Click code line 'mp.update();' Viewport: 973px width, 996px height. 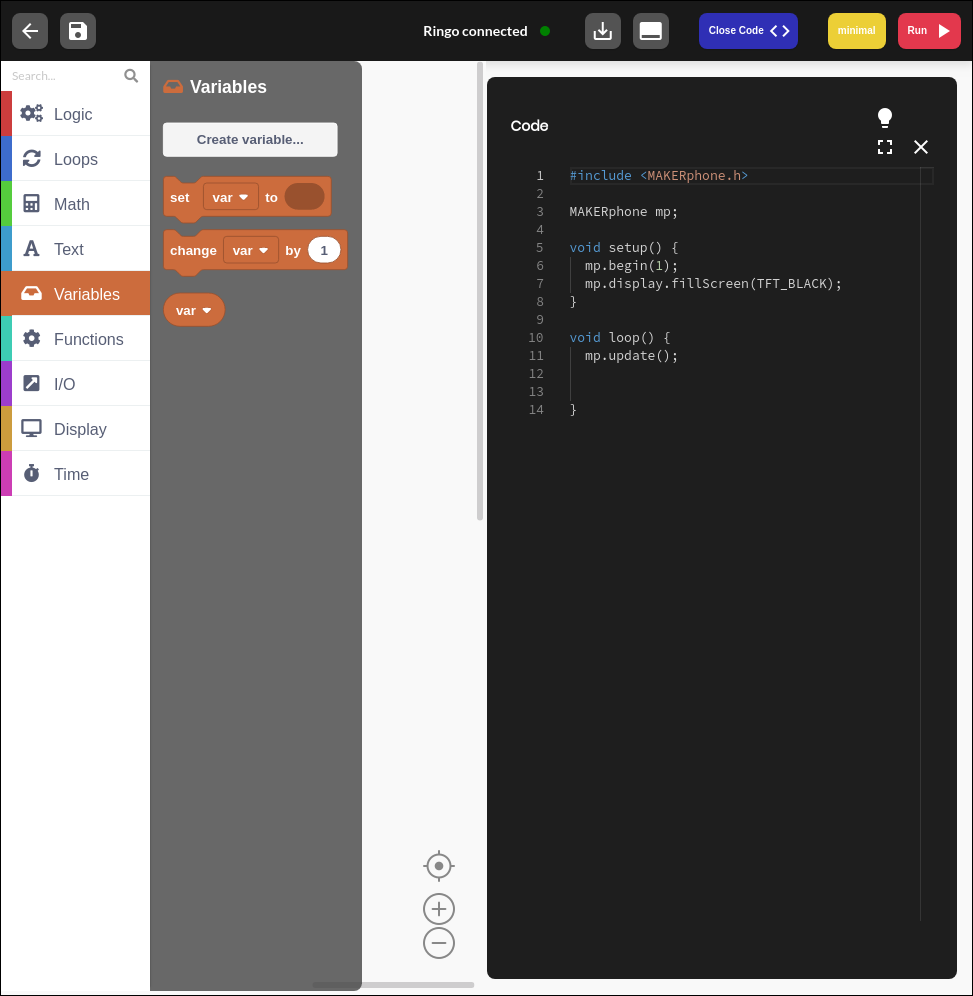coord(631,356)
